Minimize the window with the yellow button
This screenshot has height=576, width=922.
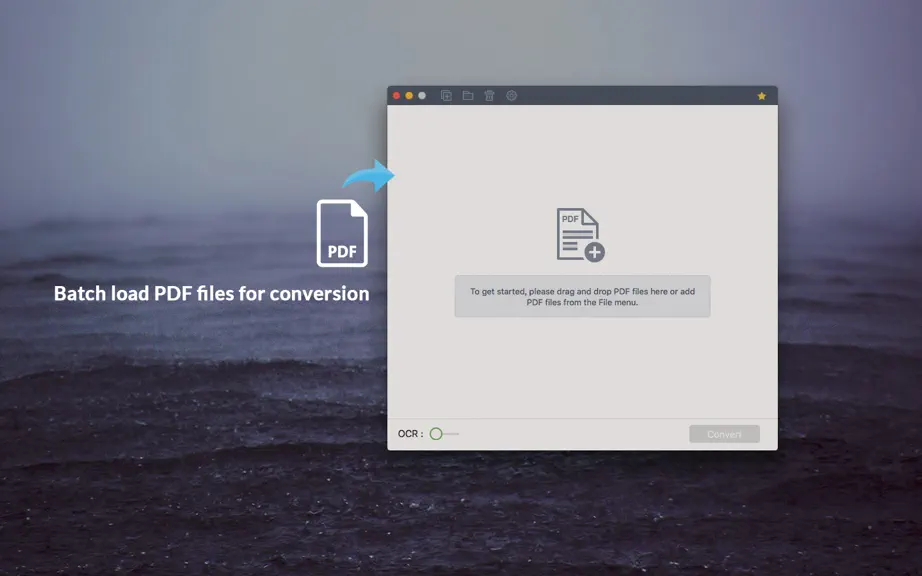pyautogui.click(x=409, y=96)
